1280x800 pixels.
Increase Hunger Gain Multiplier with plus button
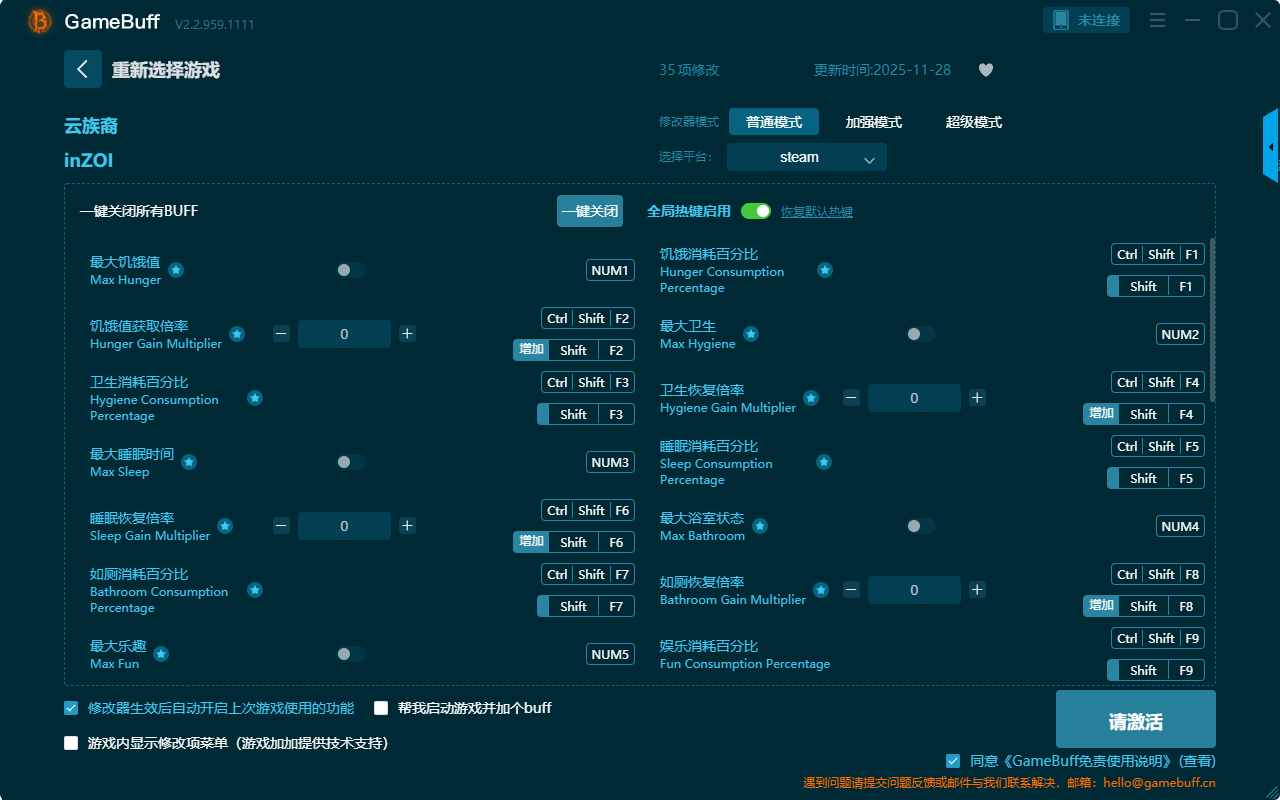[407, 334]
